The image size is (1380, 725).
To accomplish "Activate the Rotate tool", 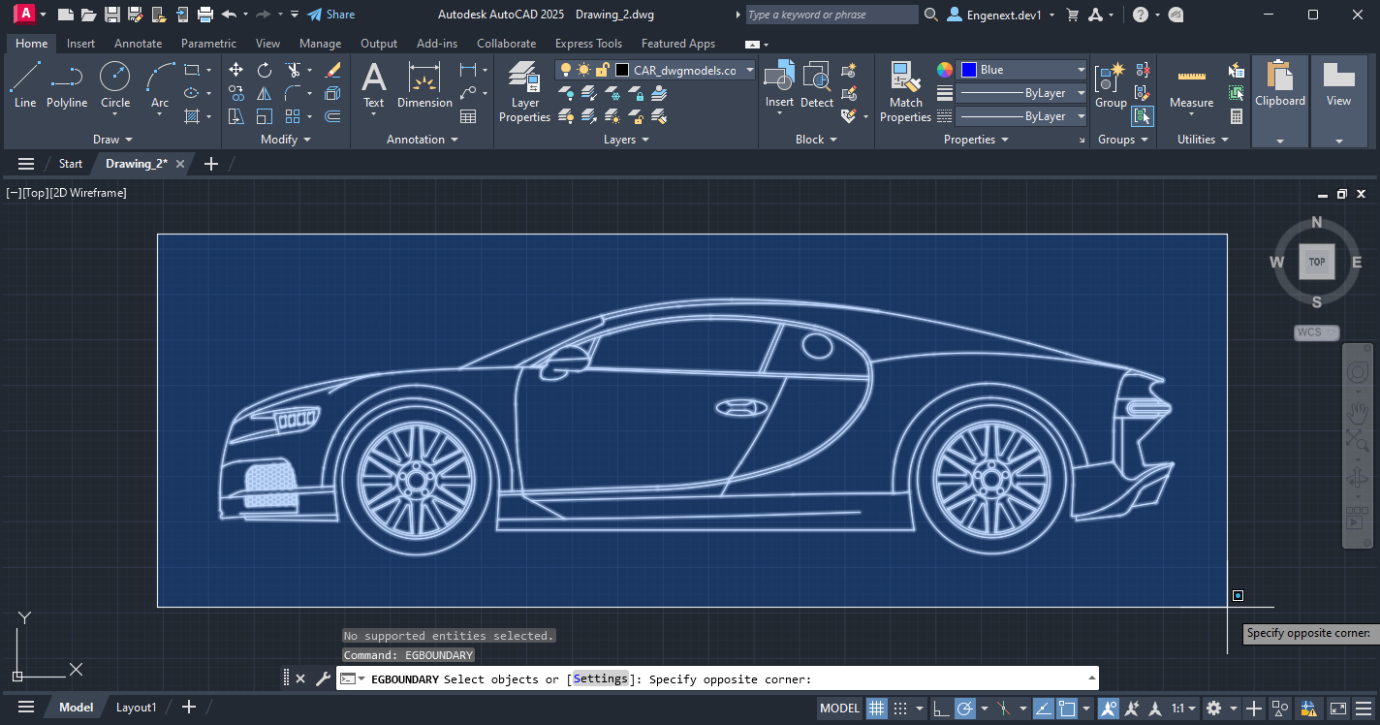I will click(264, 70).
